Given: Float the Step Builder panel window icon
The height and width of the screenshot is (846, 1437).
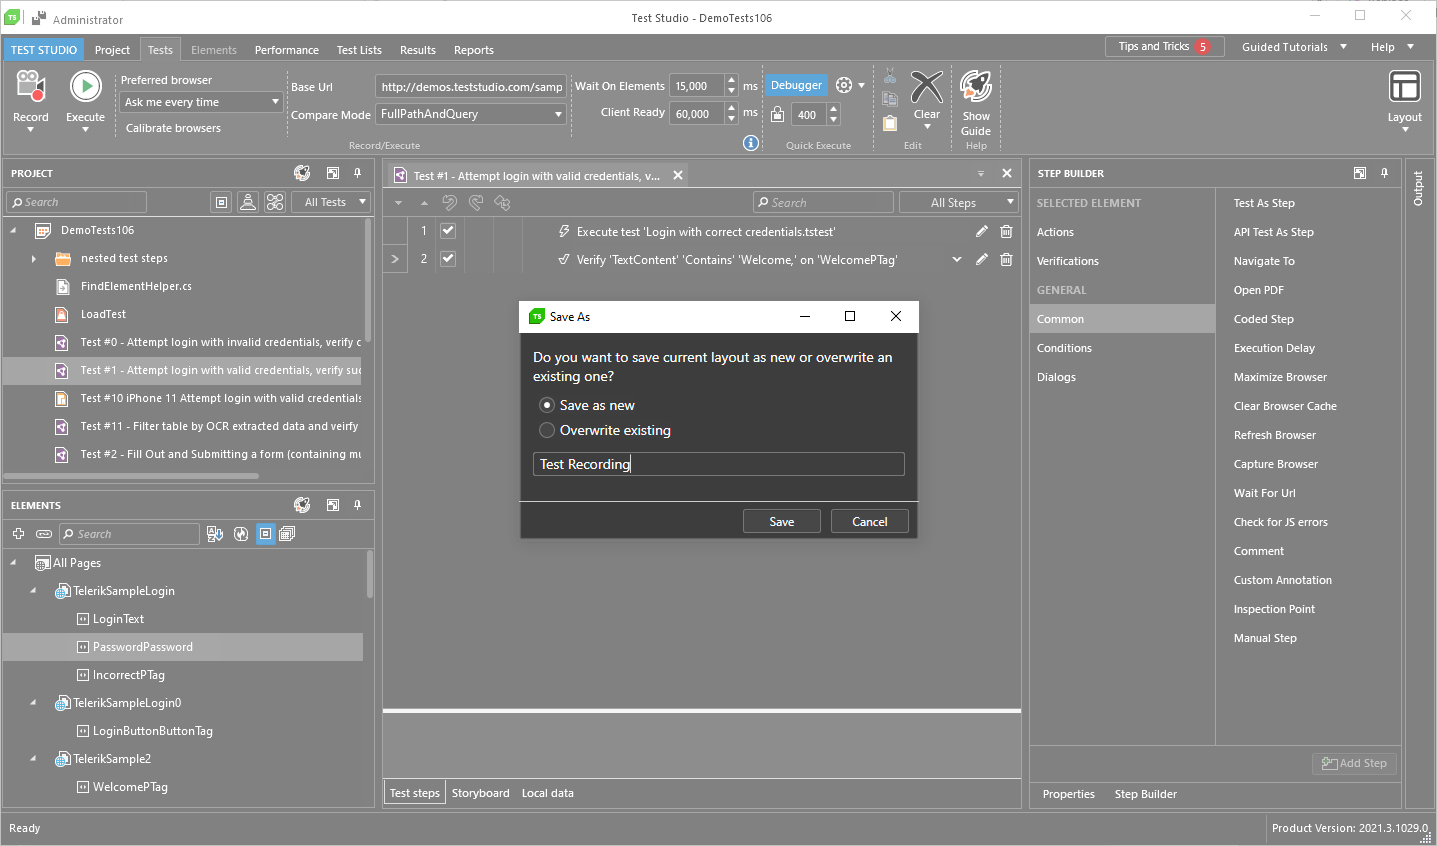Looking at the screenshot, I should coord(1360,173).
